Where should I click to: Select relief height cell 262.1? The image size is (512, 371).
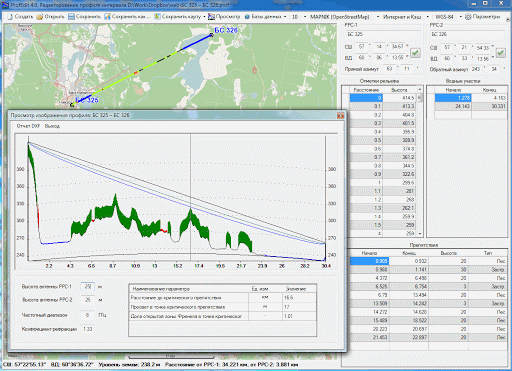pos(399,208)
